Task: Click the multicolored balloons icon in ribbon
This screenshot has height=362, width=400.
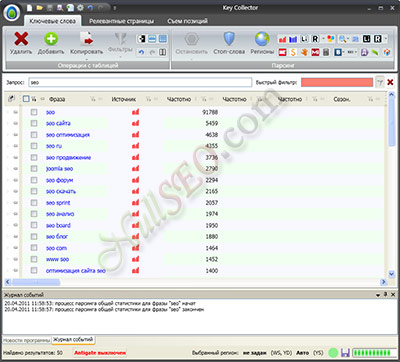Action: pyautogui.click(x=331, y=39)
